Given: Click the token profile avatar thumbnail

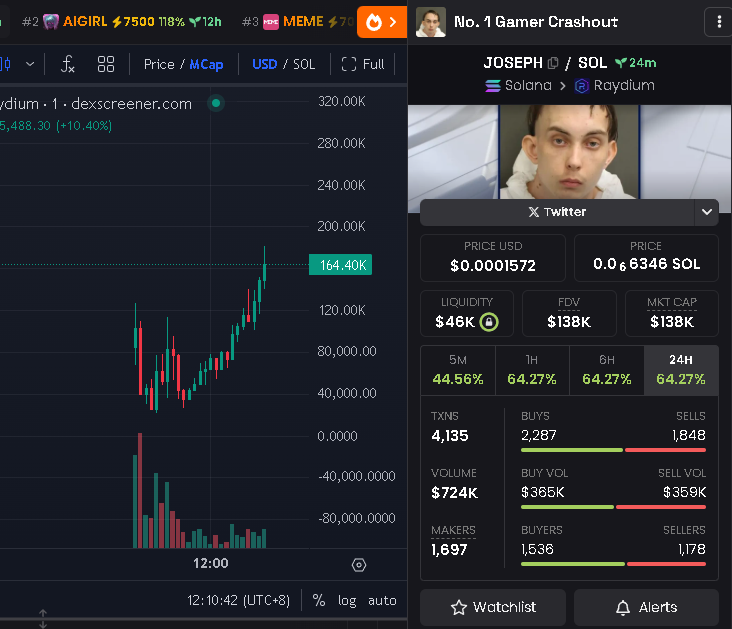Looking at the screenshot, I should pyautogui.click(x=430, y=22).
